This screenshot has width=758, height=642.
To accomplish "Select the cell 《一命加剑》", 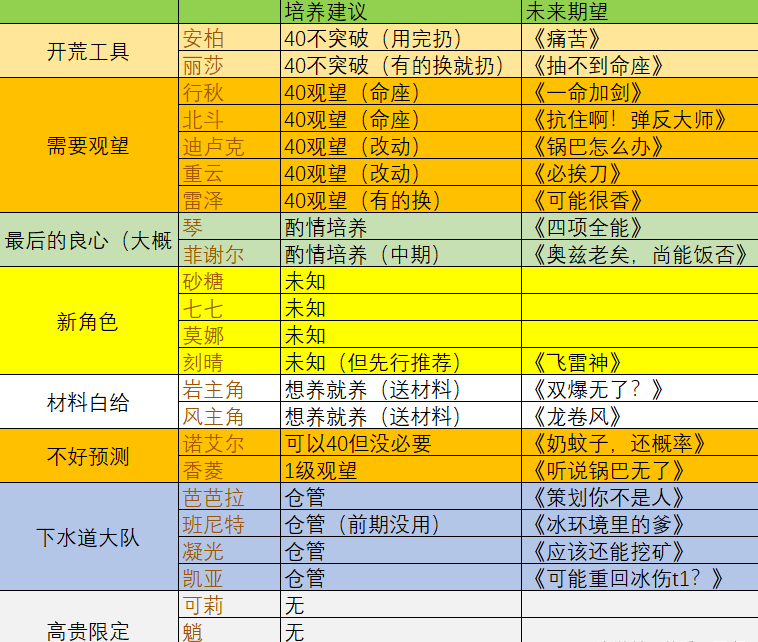I will [x=640, y=91].
